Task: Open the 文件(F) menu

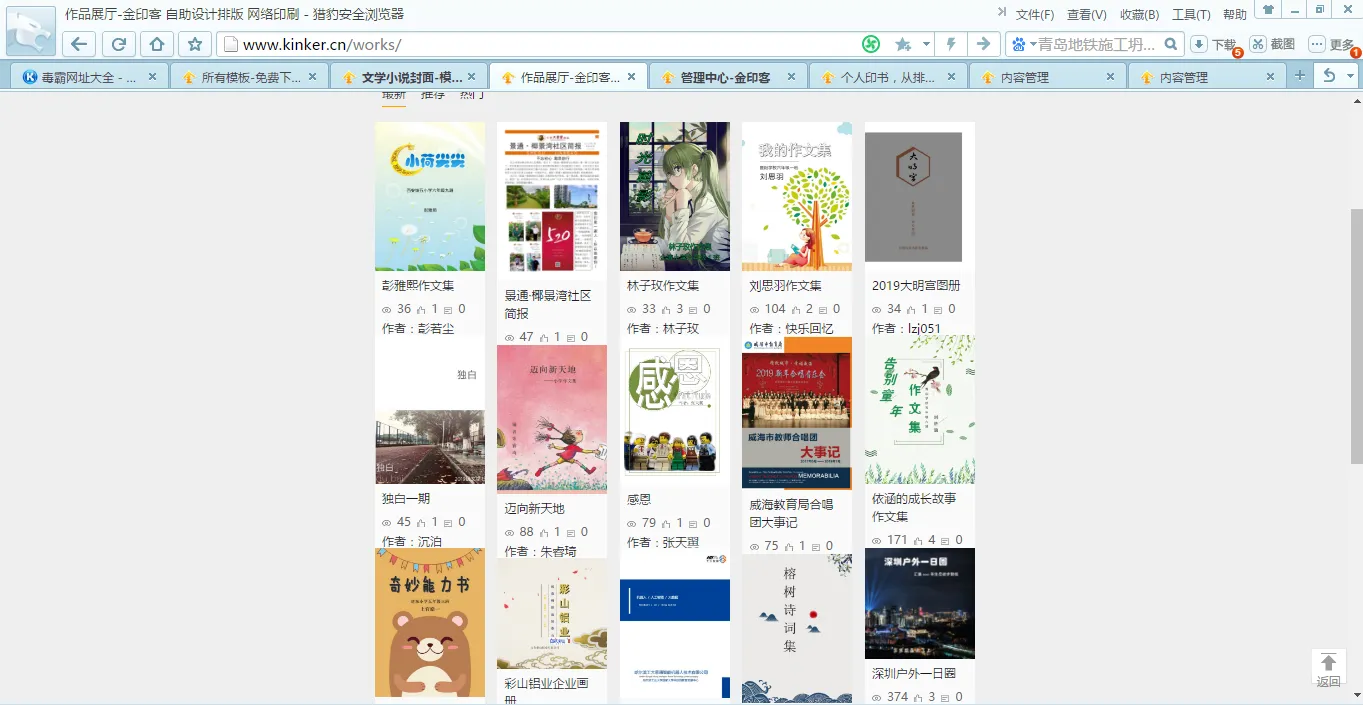Action: 1034,14
